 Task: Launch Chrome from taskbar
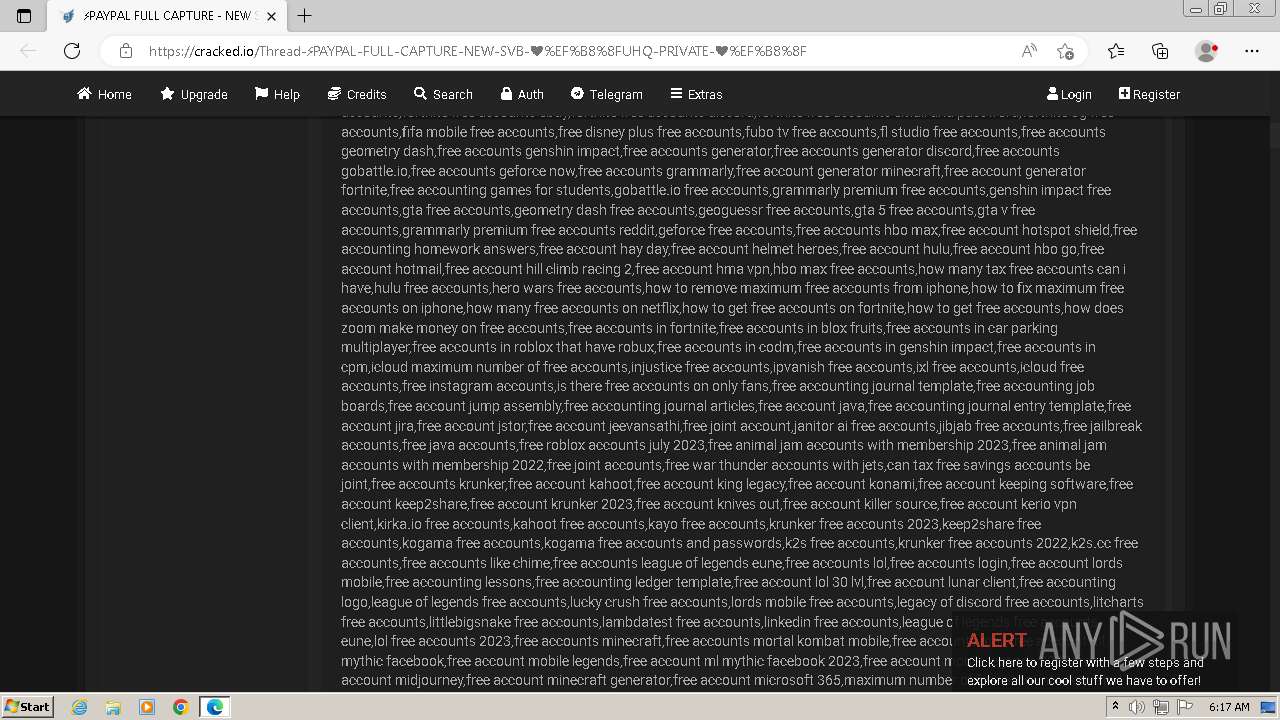tap(181, 707)
